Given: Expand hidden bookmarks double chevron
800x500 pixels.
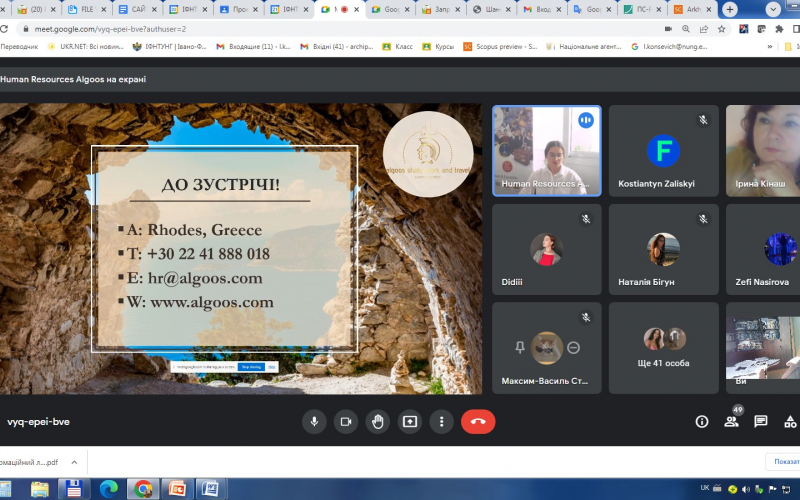Looking at the screenshot, I should 769,46.
